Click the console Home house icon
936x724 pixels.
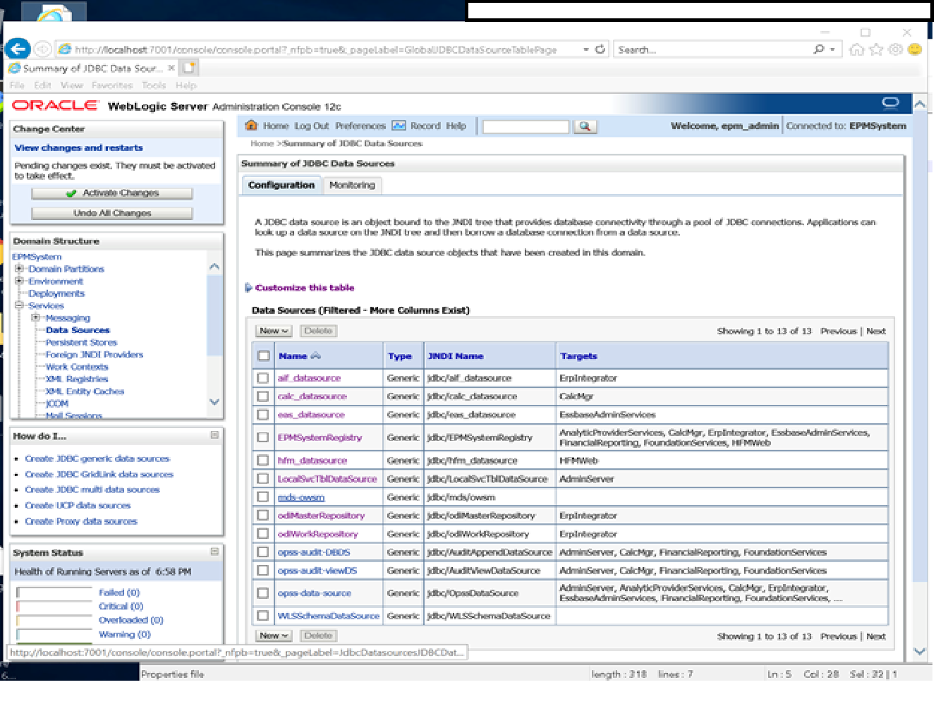pyautogui.click(x=251, y=125)
